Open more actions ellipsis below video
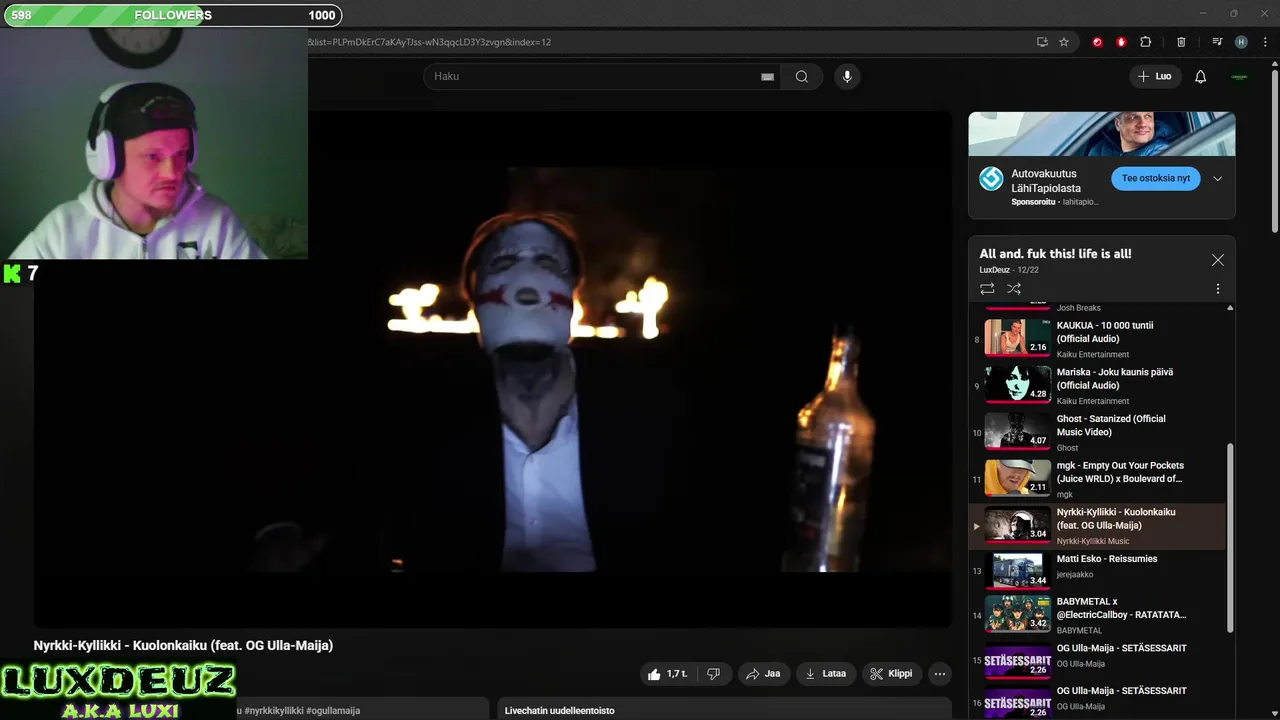The width and height of the screenshot is (1280, 720). pyautogui.click(x=939, y=674)
